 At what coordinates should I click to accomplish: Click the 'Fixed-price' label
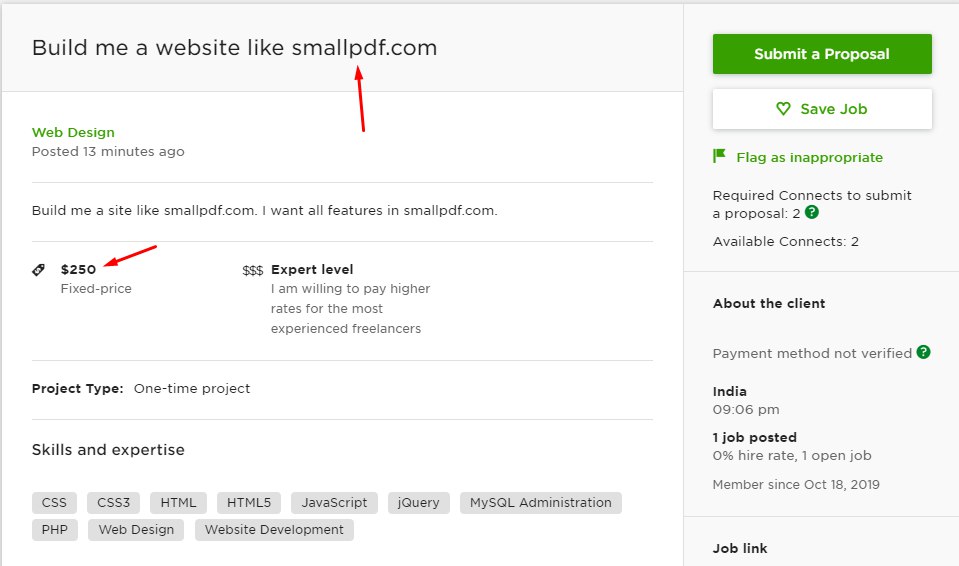96,288
